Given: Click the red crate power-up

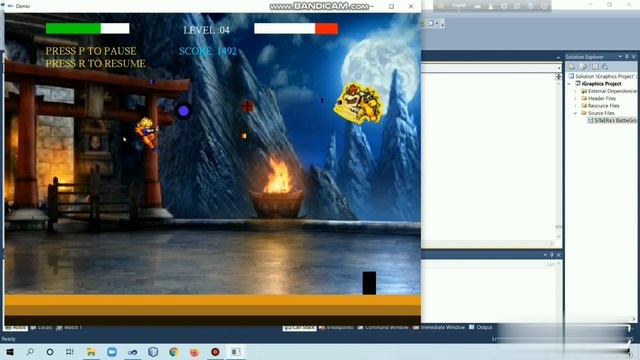Looking at the screenshot, I should pyautogui.click(x=248, y=106).
